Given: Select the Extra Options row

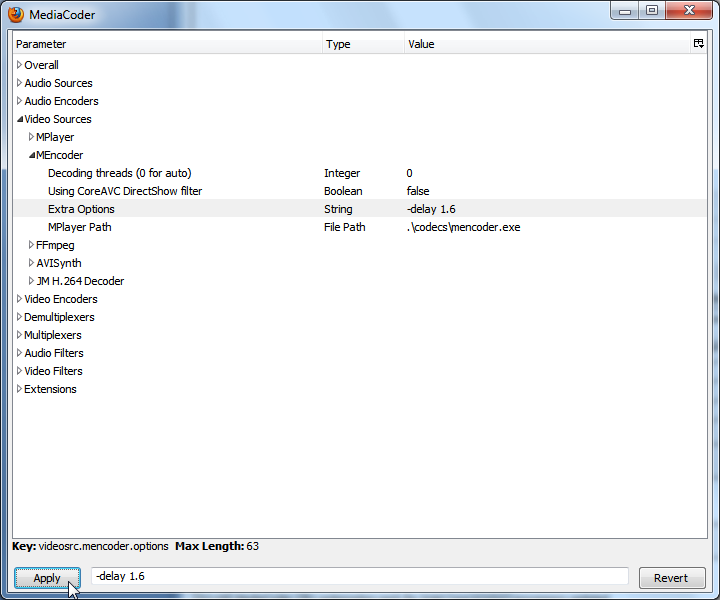Looking at the screenshot, I should tap(360, 209).
